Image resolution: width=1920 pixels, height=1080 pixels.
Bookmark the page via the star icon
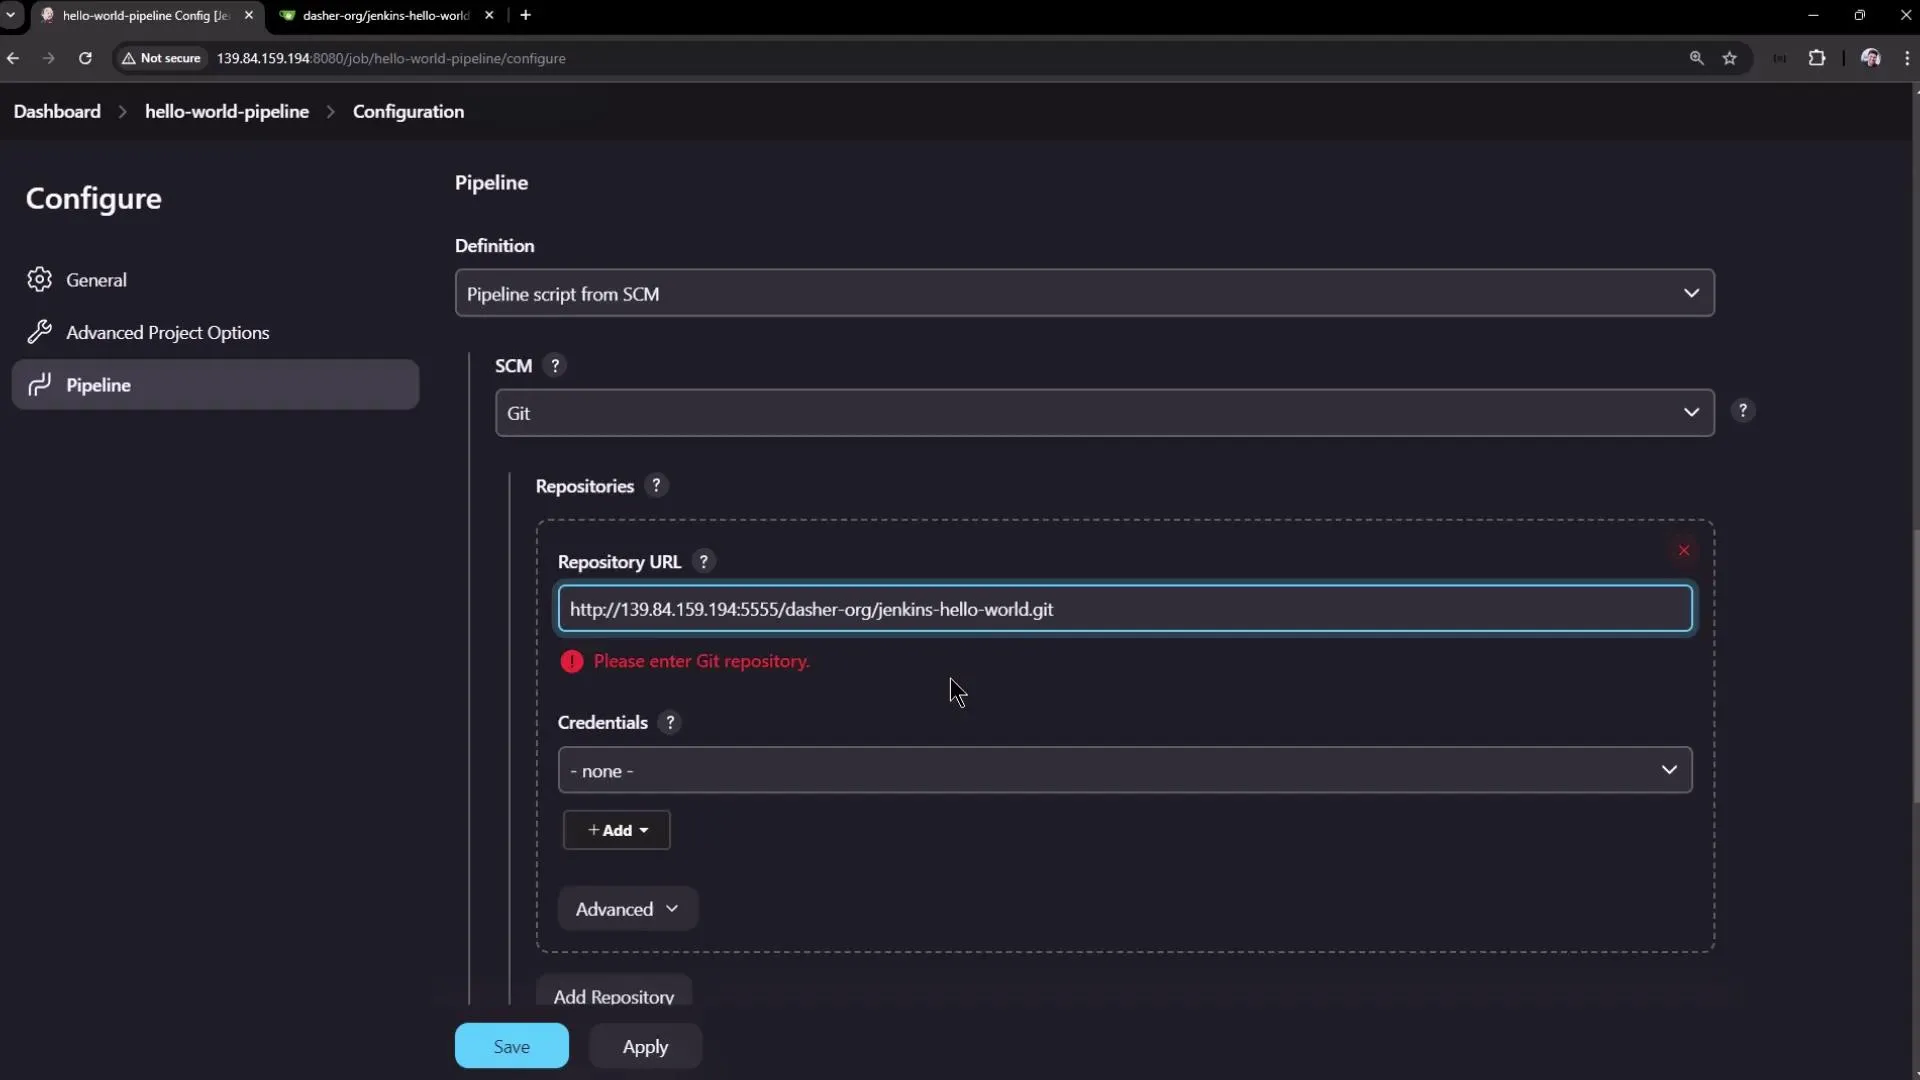click(1730, 59)
